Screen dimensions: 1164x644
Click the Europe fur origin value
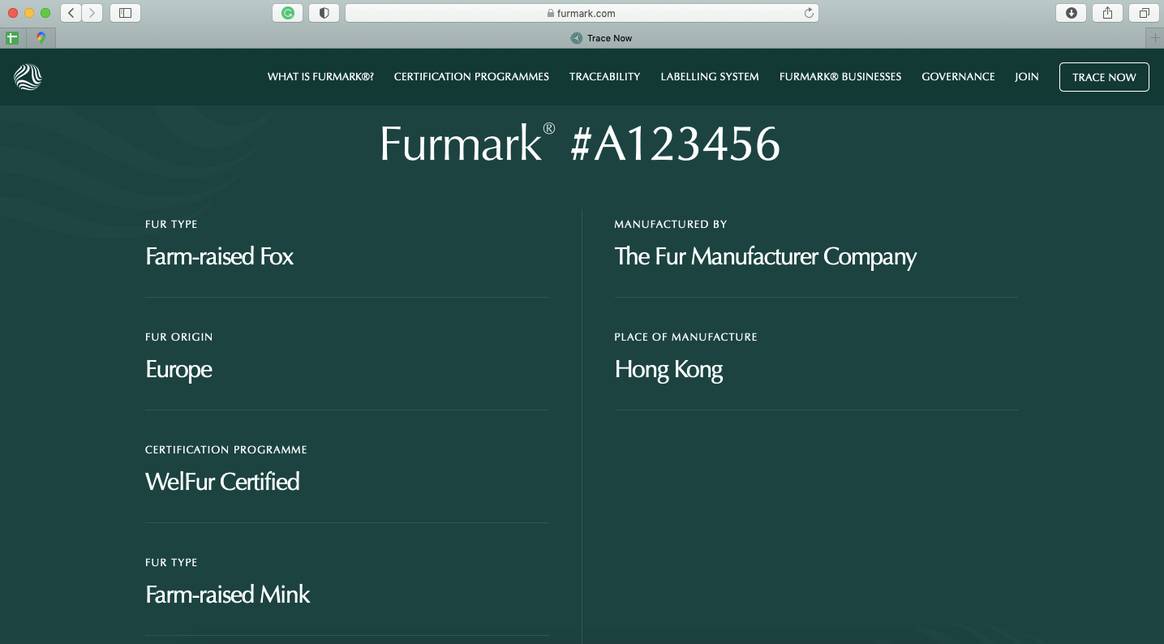(x=179, y=369)
